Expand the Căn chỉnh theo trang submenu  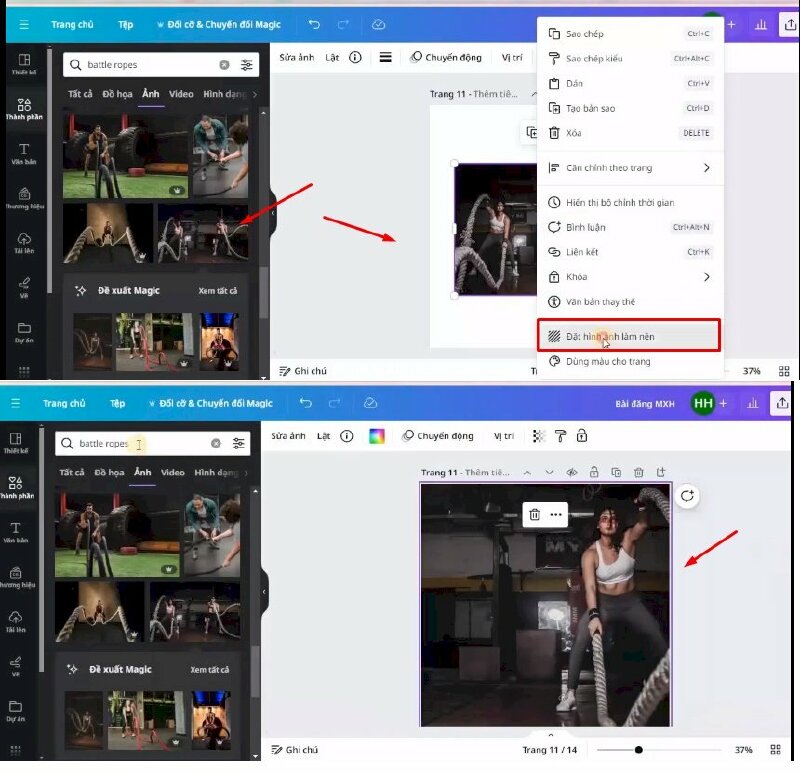click(x=706, y=168)
